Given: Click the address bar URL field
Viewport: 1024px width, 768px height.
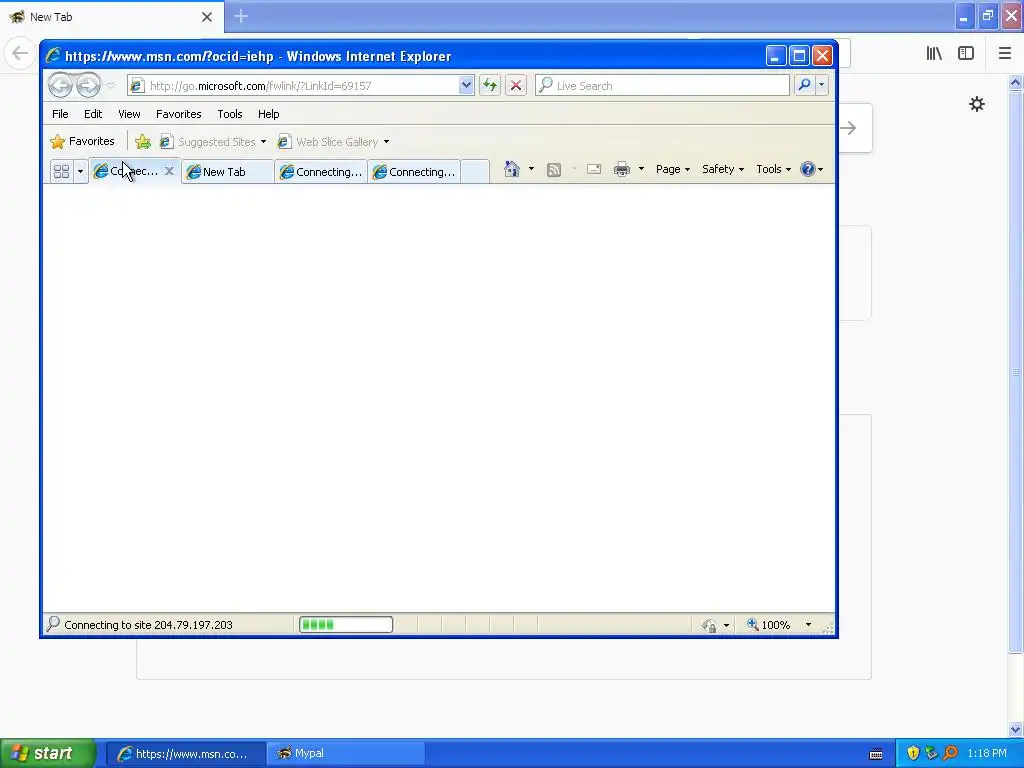Looking at the screenshot, I should tap(293, 86).
